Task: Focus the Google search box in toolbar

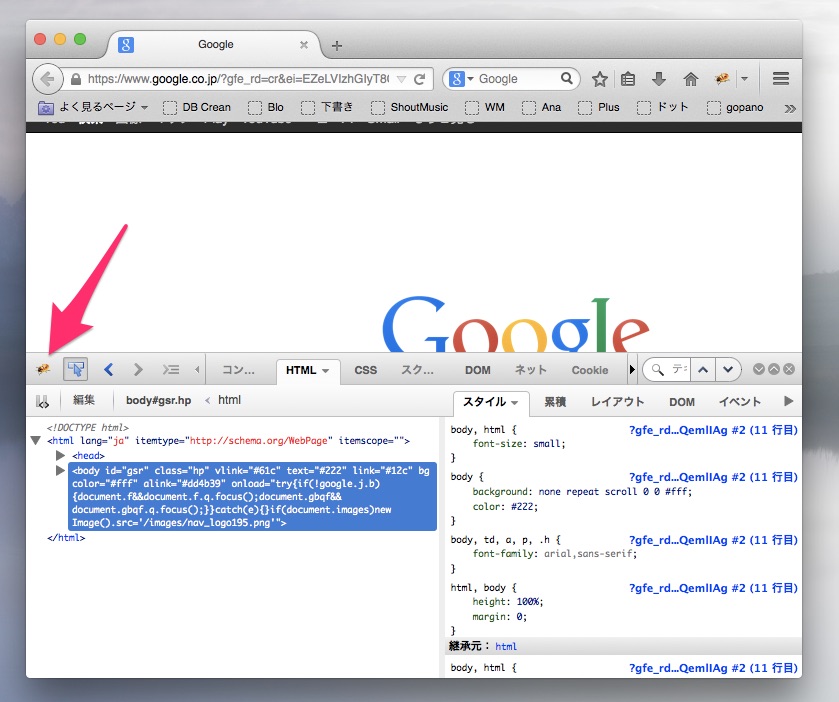Action: [516, 79]
